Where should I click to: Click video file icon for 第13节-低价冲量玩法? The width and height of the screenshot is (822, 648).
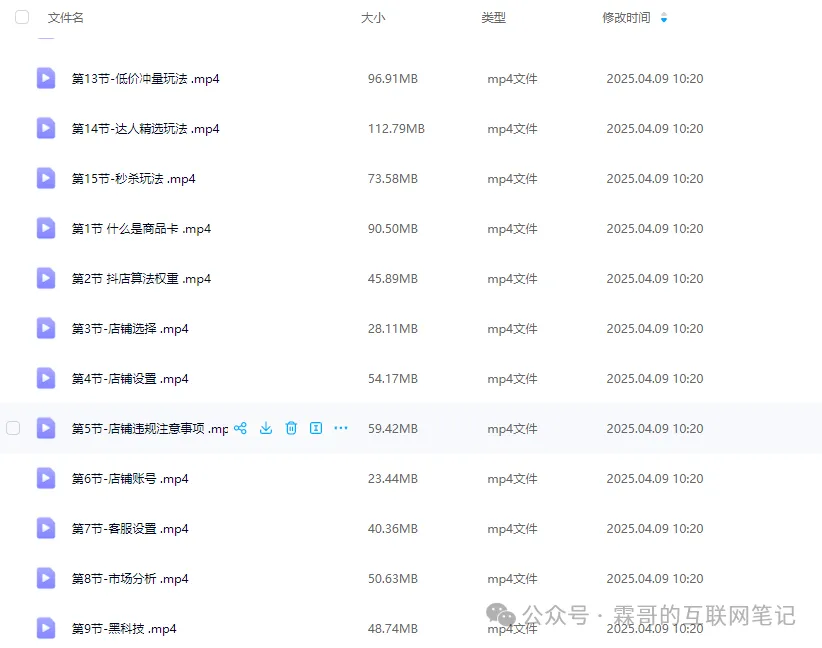[x=46, y=78]
